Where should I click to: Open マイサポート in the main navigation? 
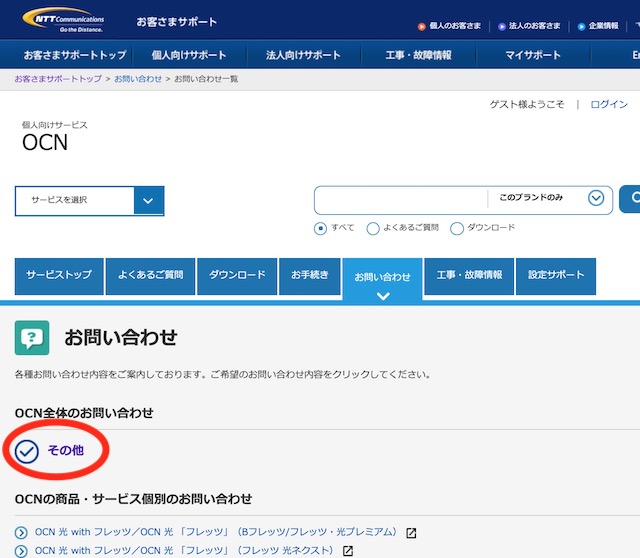tap(533, 55)
